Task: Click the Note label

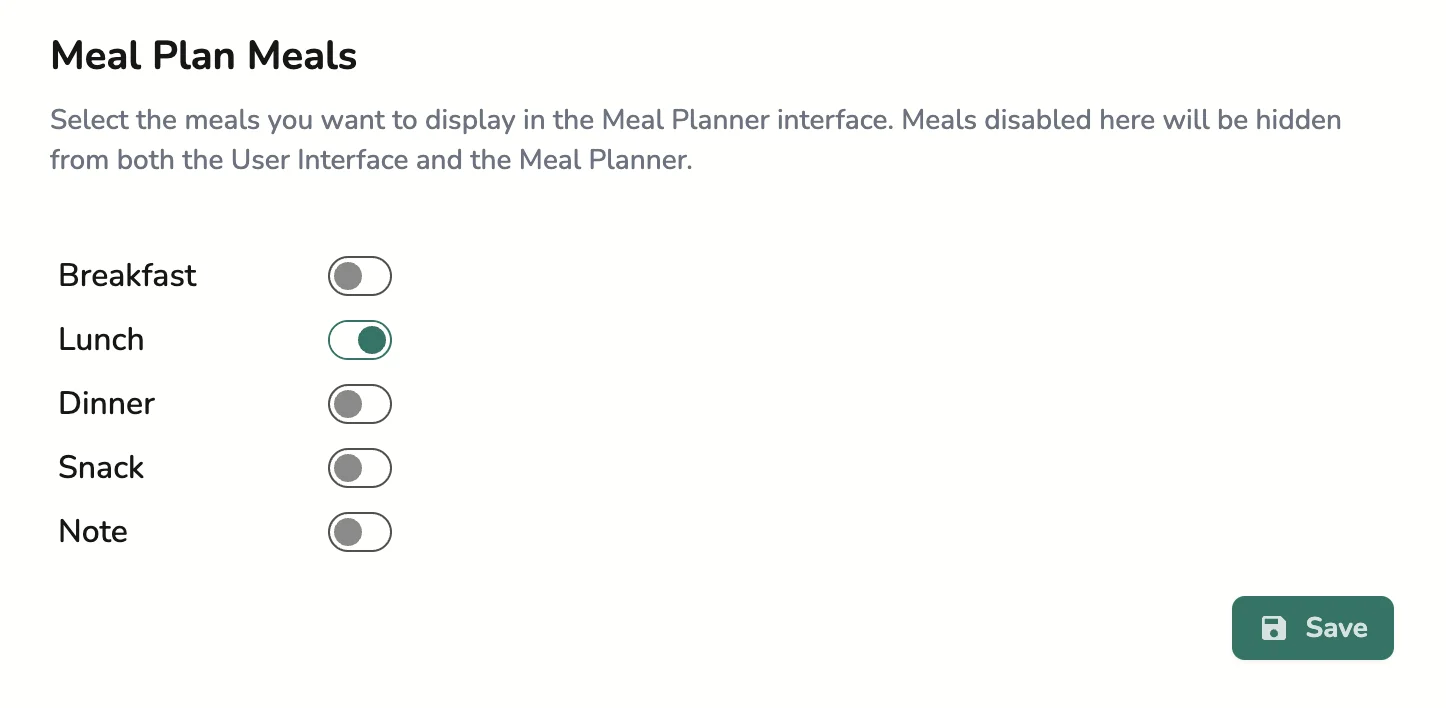Action: coord(92,532)
